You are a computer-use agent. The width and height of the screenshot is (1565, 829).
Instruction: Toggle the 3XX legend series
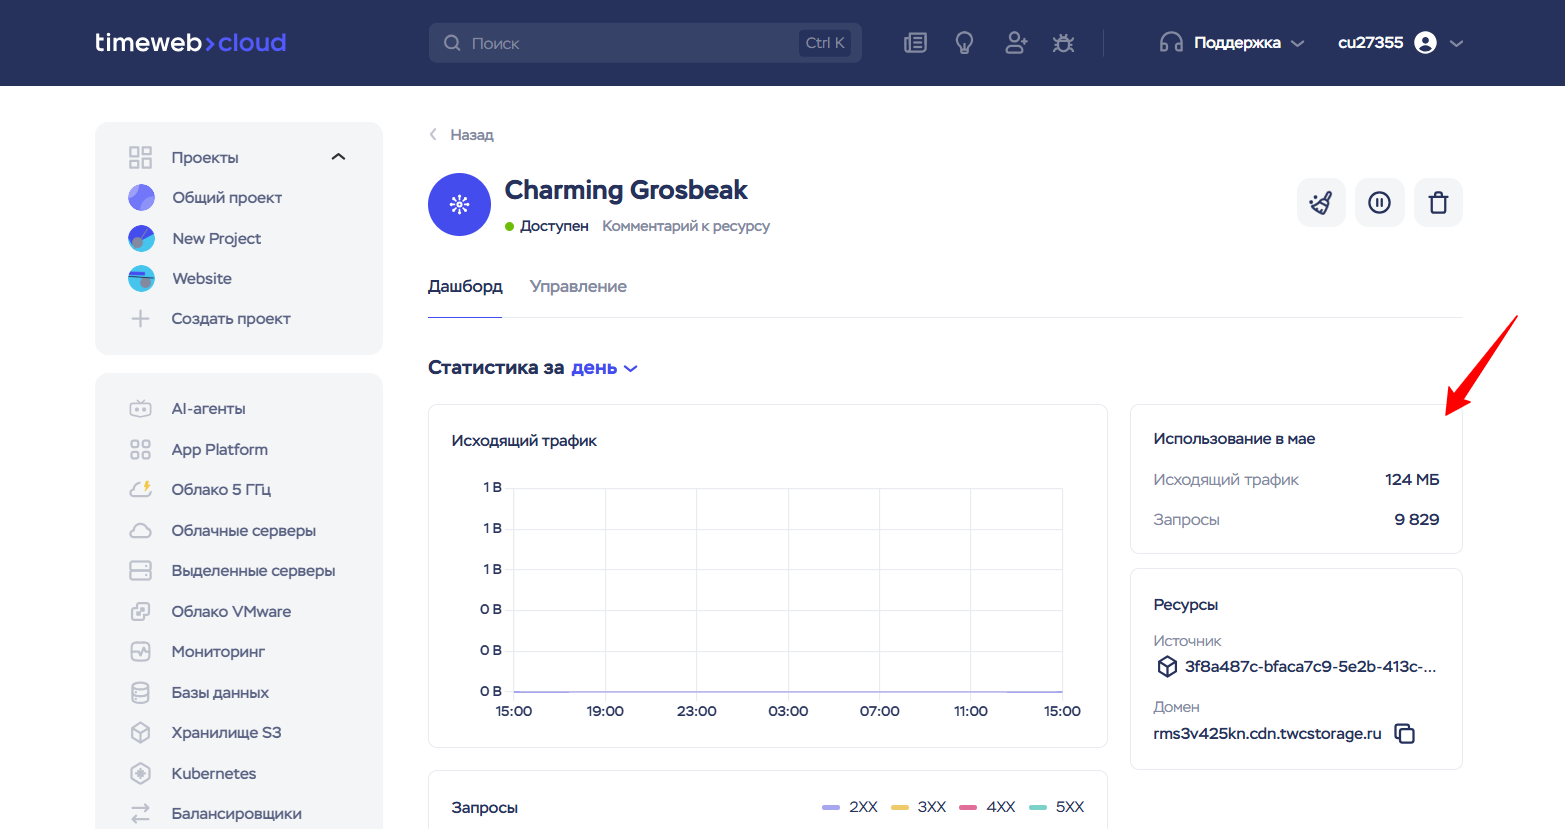click(x=919, y=807)
